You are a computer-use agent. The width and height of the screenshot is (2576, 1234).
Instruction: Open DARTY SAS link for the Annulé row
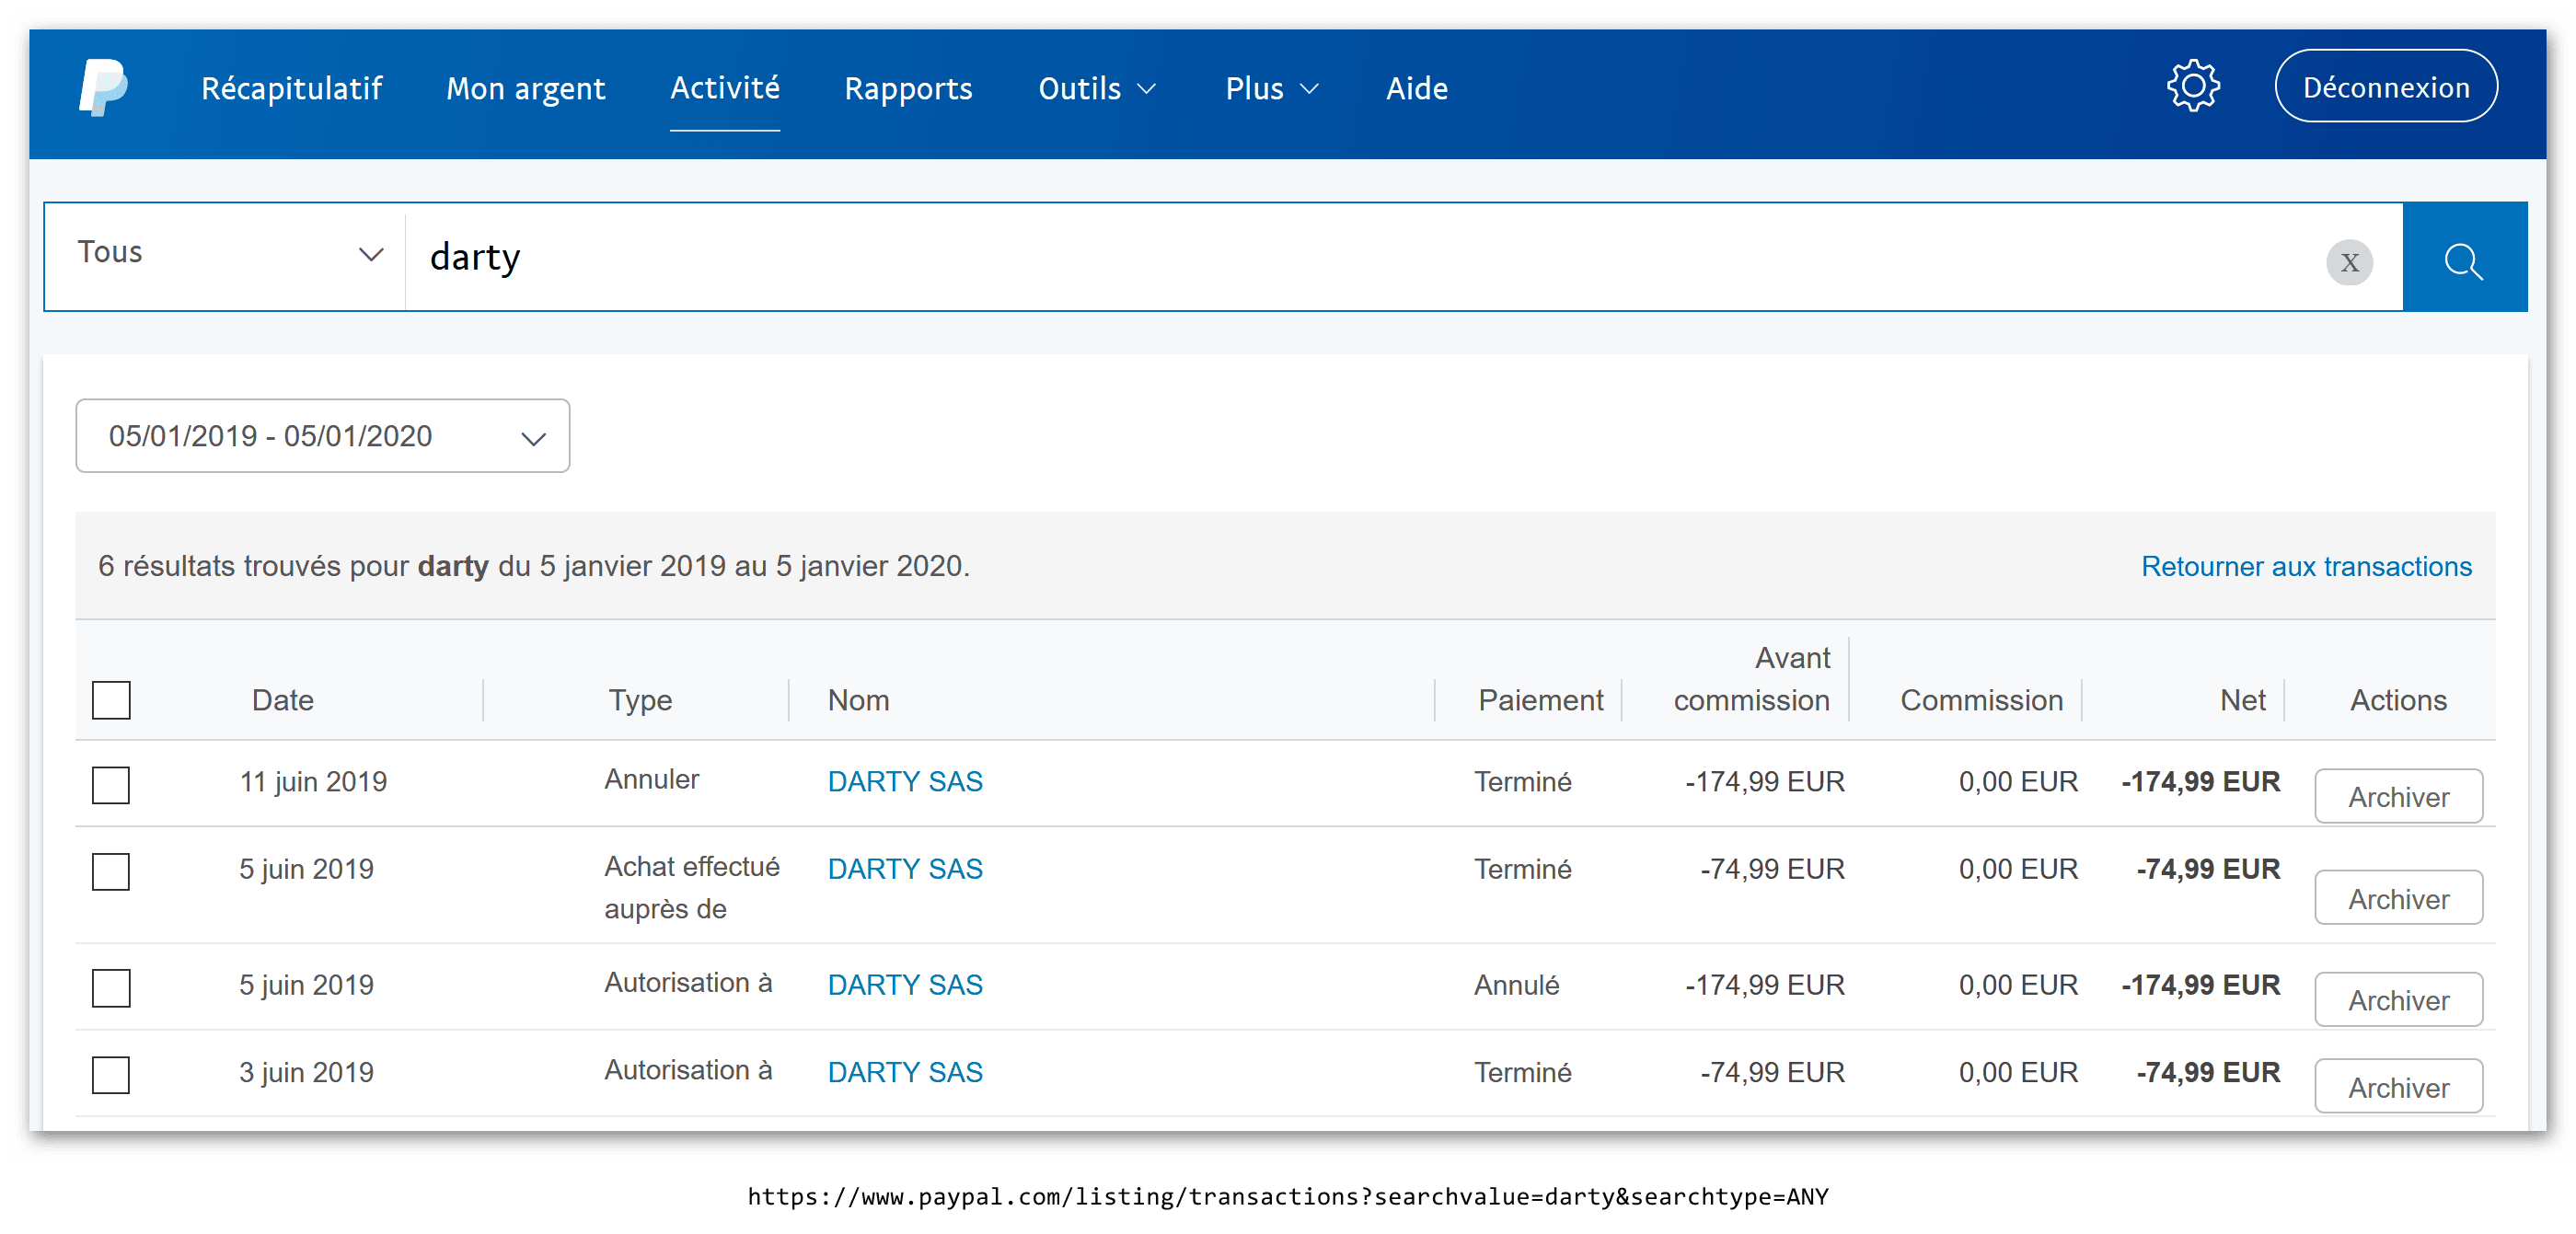(x=905, y=985)
